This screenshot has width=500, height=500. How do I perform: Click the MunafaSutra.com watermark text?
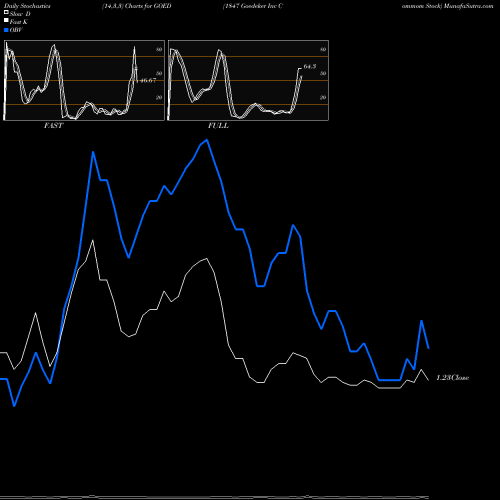468,6
